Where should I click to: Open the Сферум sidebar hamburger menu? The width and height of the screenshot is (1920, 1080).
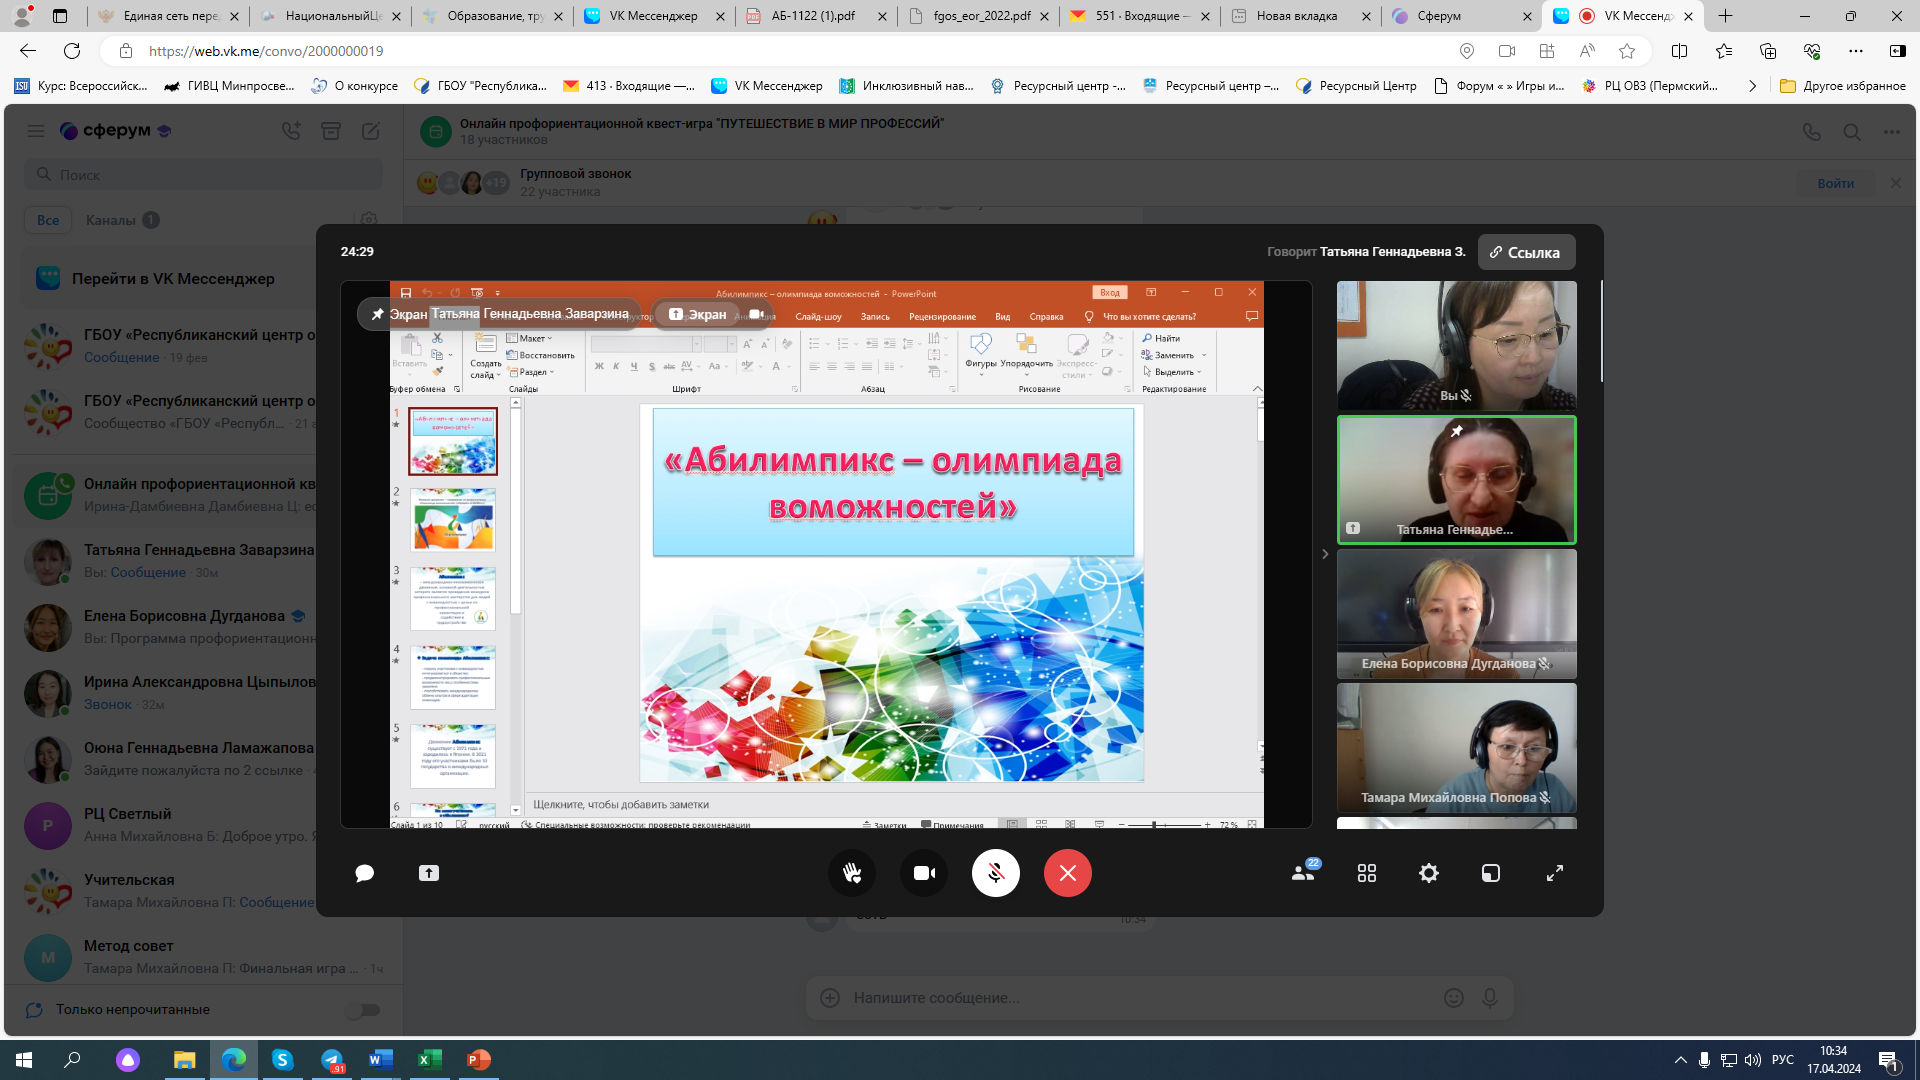pos(36,131)
